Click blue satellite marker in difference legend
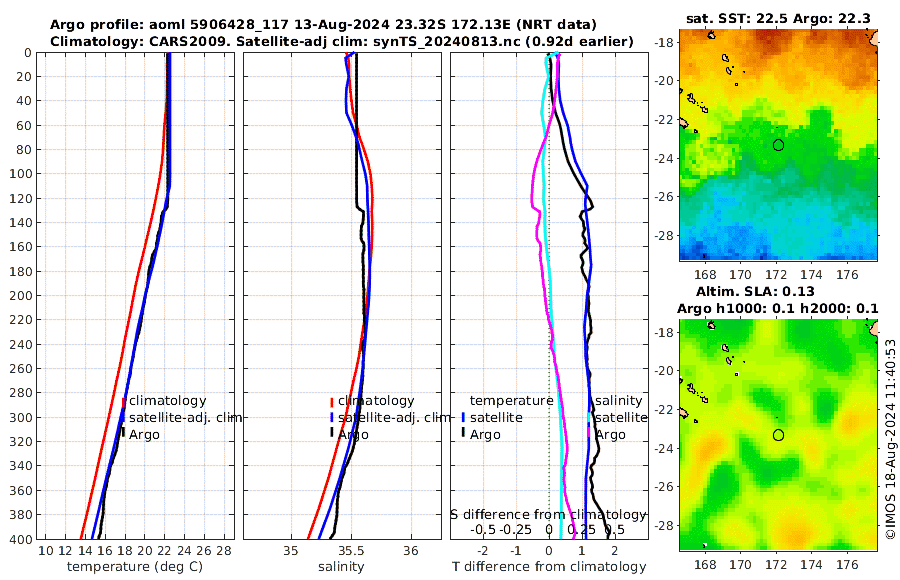 463,417
